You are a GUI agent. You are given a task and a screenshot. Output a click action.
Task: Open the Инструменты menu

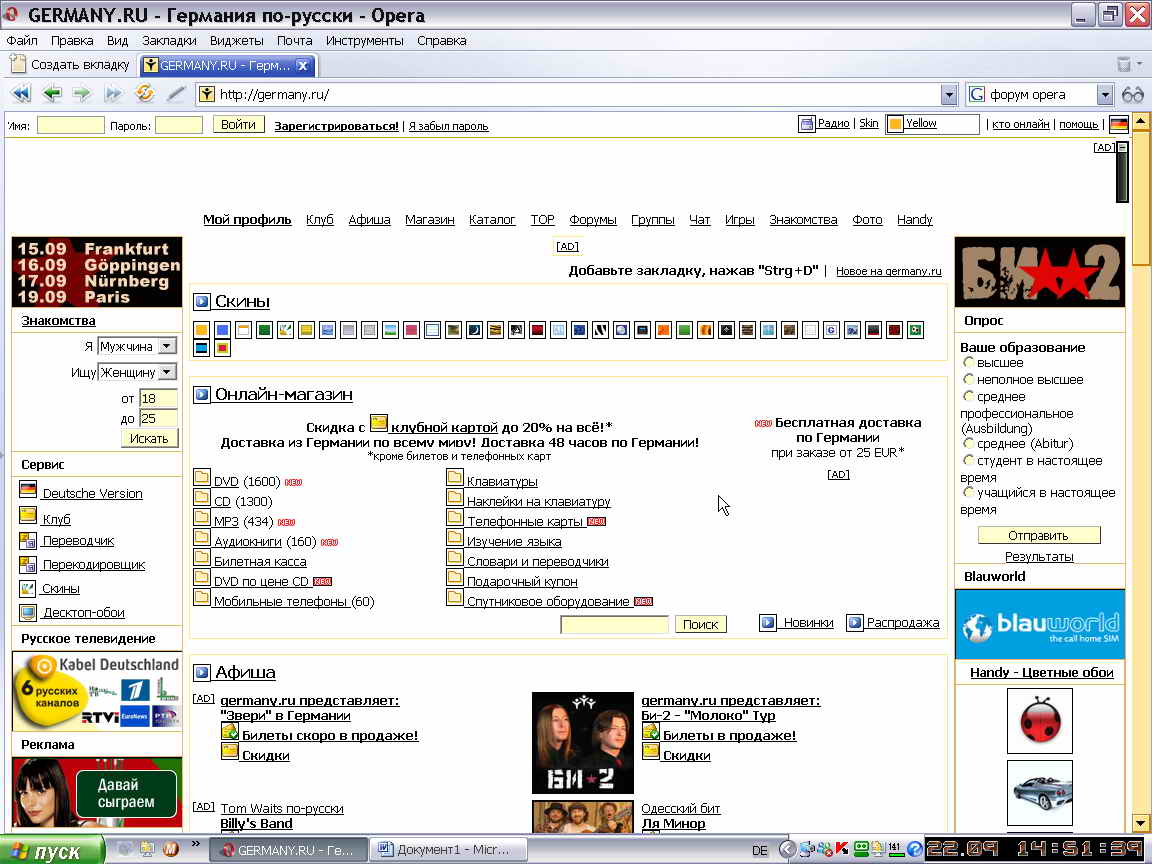(364, 40)
